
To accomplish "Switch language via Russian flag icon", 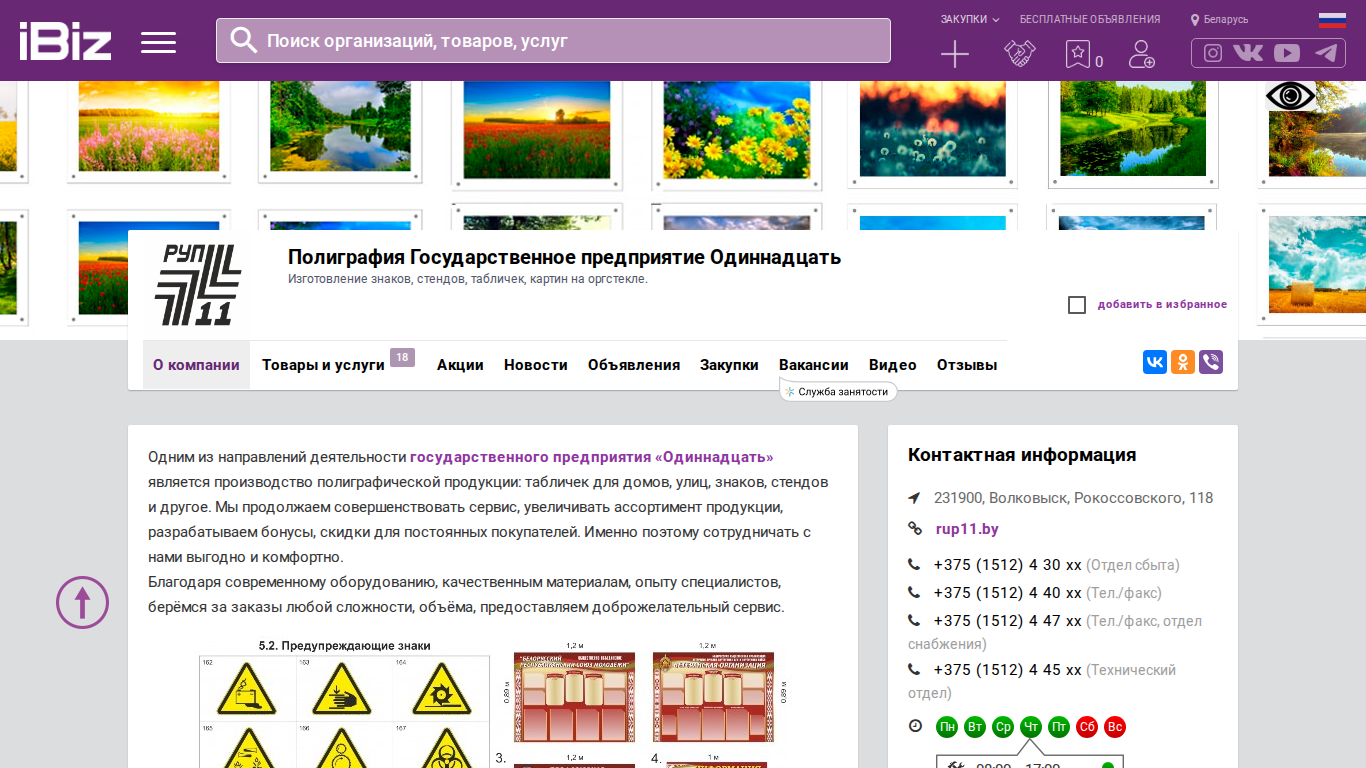I will point(1332,19).
